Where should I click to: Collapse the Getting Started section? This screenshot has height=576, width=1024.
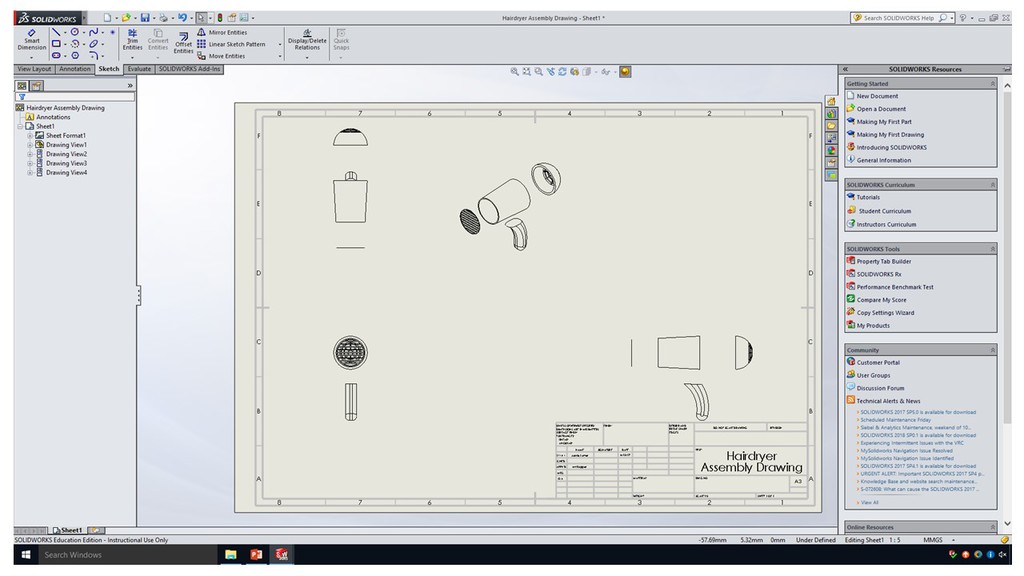pyautogui.click(x=992, y=84)
